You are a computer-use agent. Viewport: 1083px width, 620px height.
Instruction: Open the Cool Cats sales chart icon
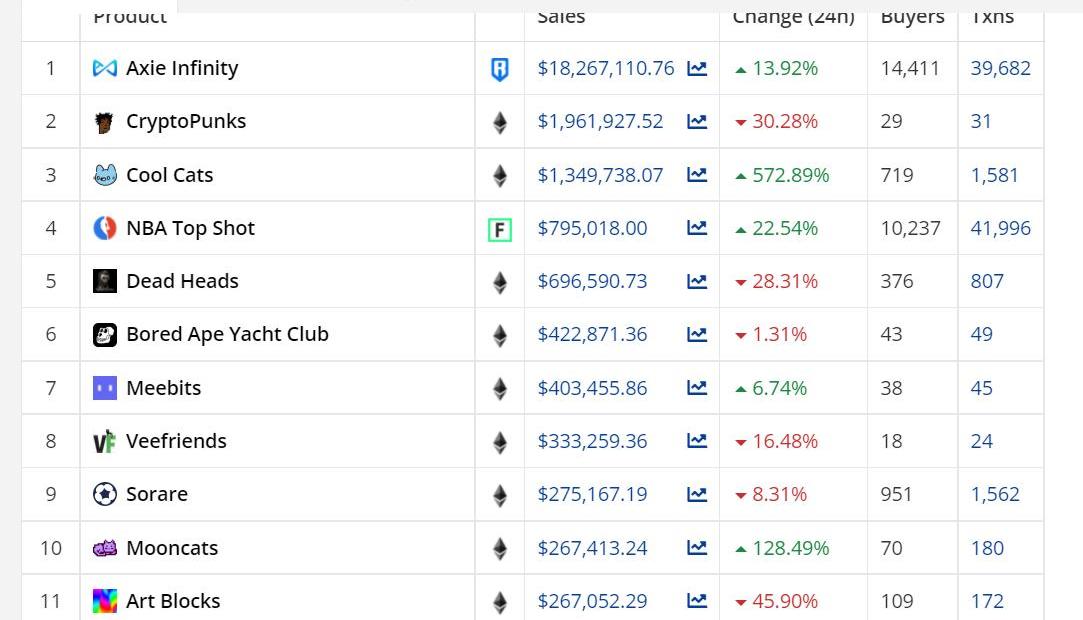(x=697, y=175)
